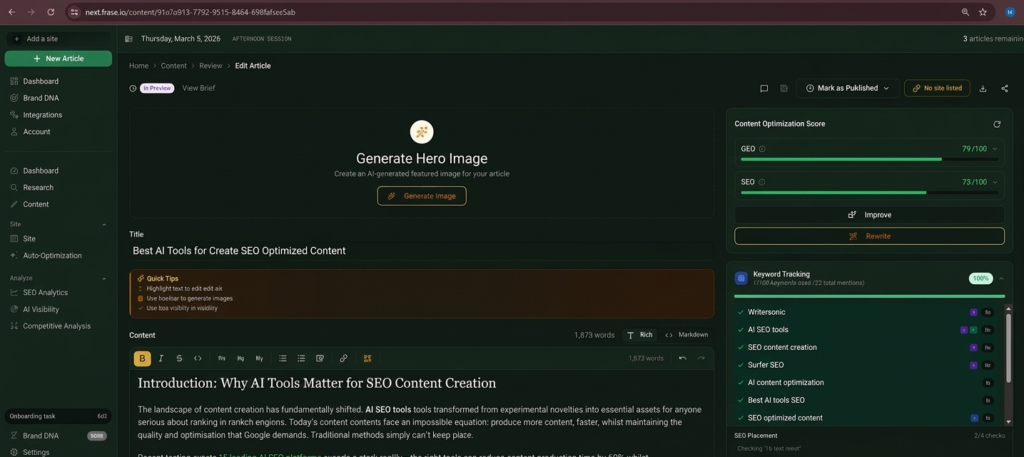Image resolution: width=1024 pixels, height=457 pixels.
Task: Open SEO Analytics in the sidebar
Action: (45, 292)
